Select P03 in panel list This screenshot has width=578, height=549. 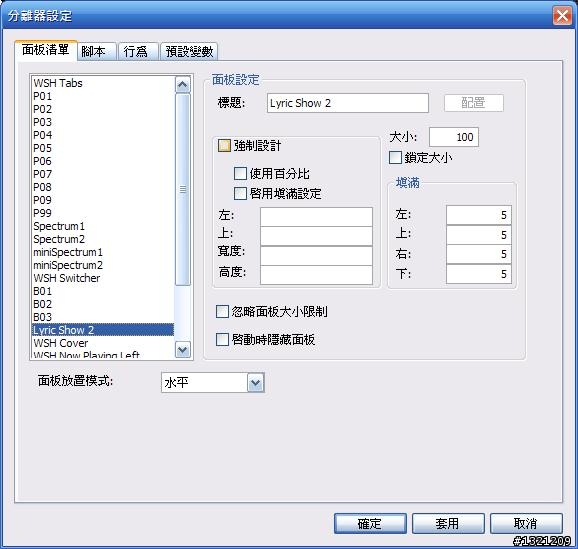coord(103,122)
